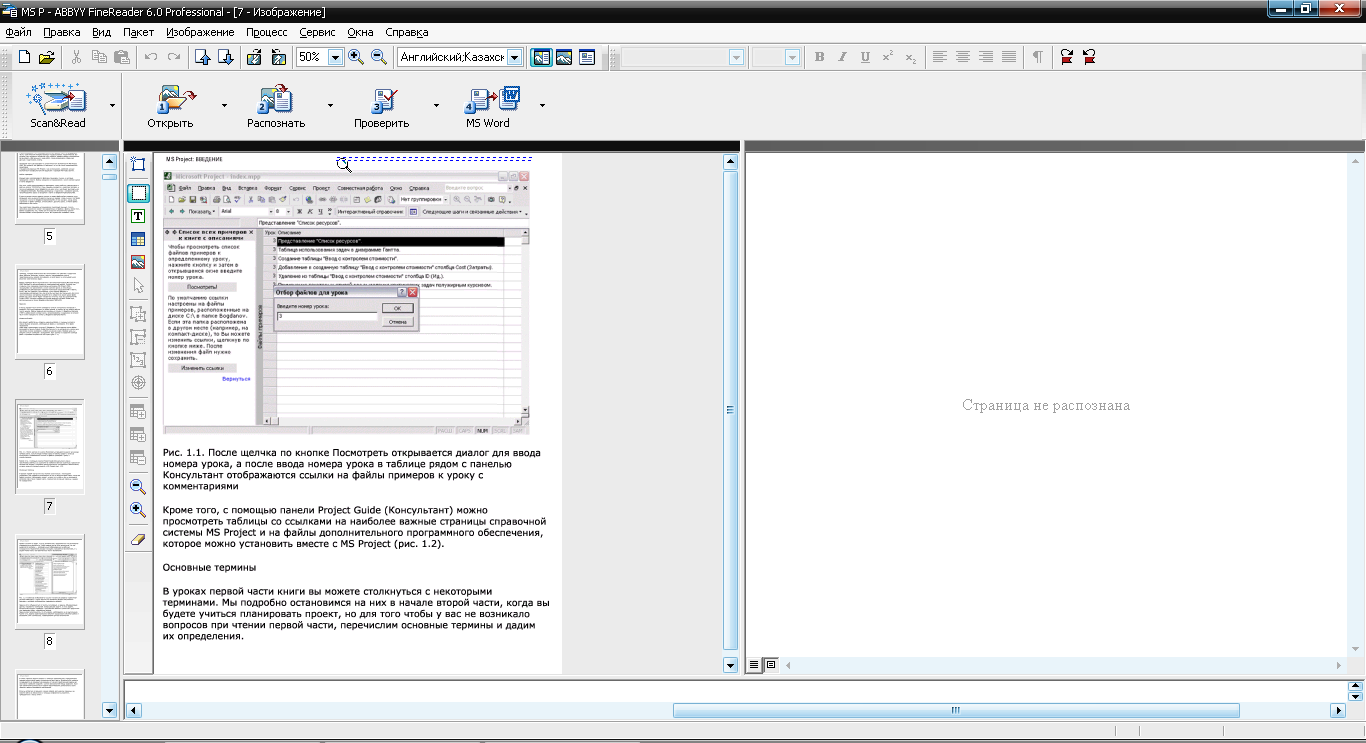Click the red flag with clockwise arrow icon

point(1067,57)
